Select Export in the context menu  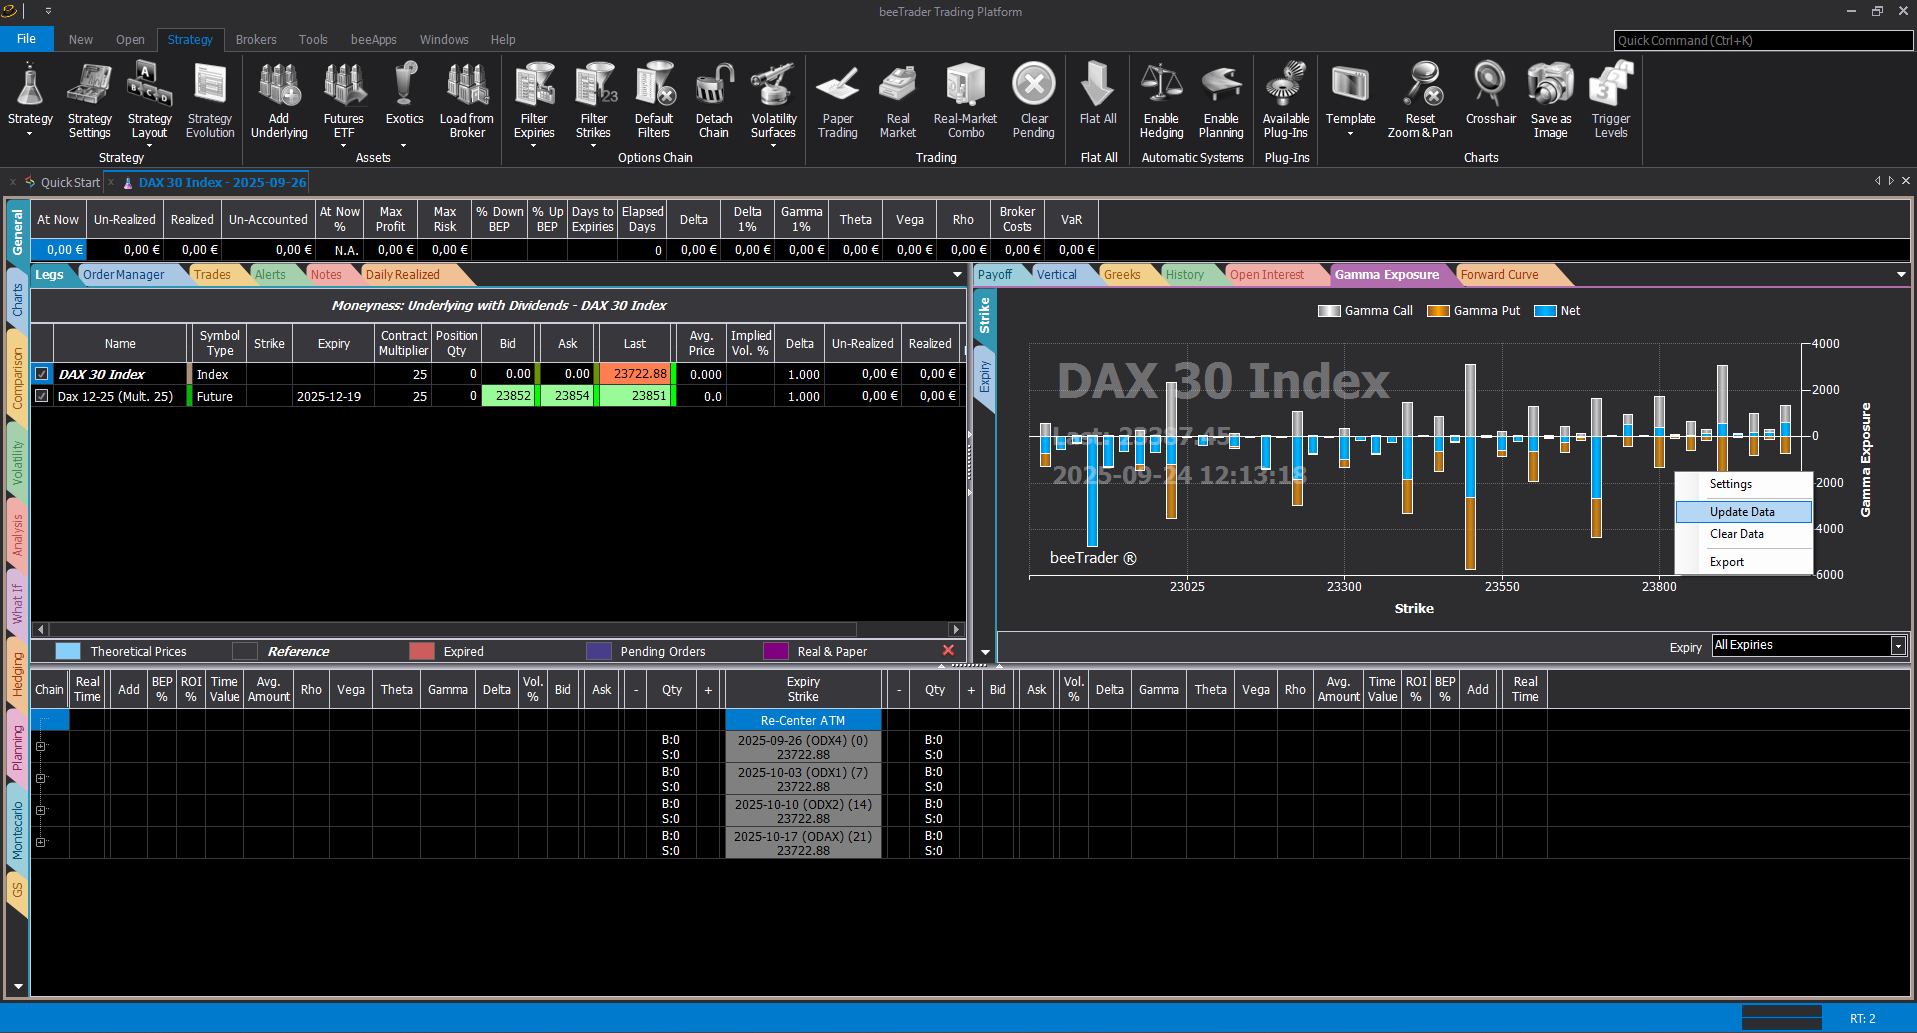(x=1727, y=562)
